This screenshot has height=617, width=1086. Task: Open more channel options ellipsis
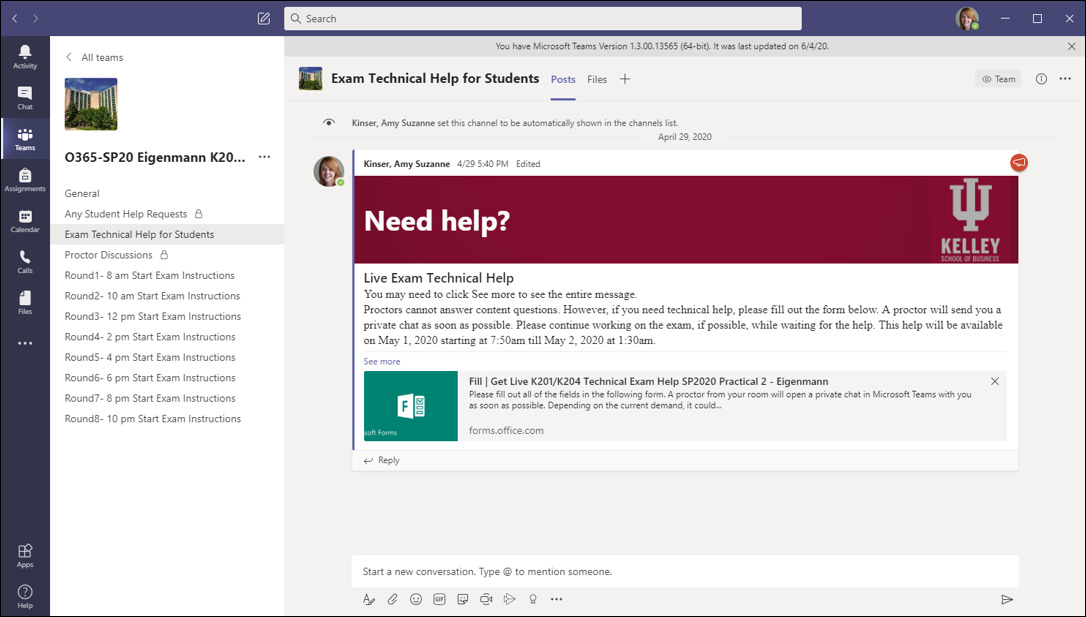pyautogui.click(x=1065, y=79)
